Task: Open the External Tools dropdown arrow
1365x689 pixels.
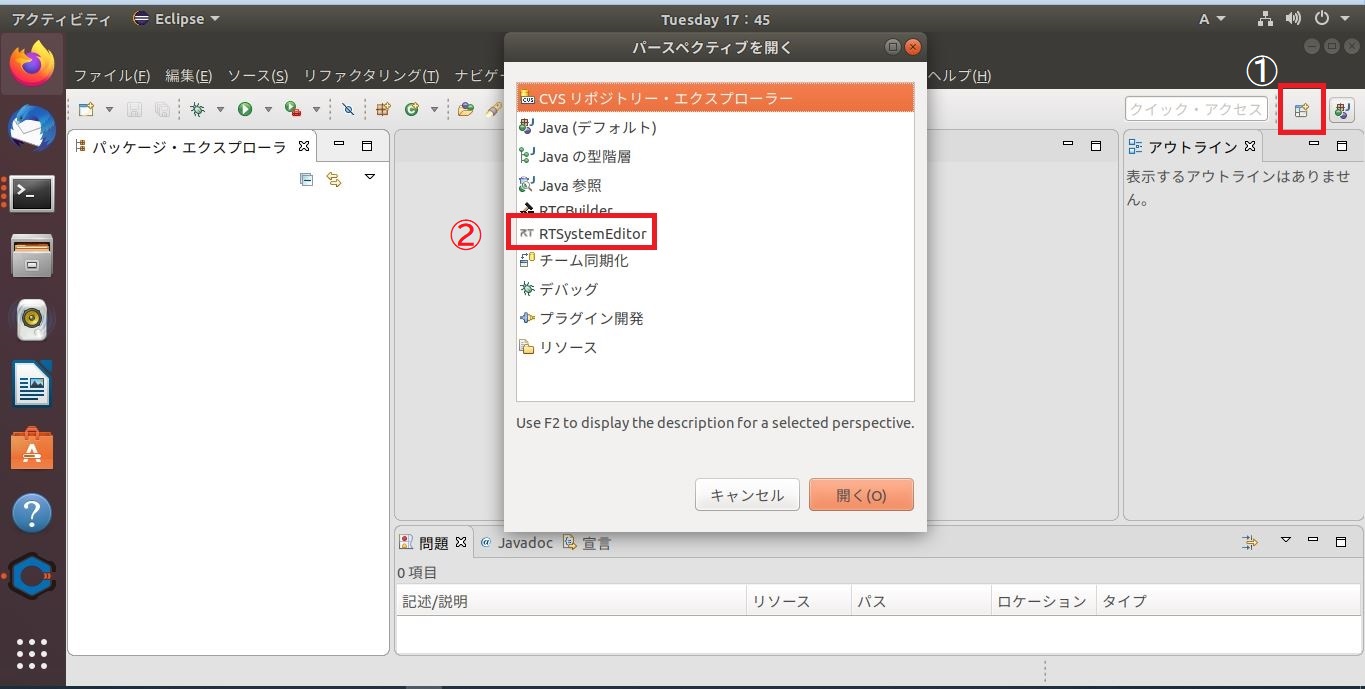Action: (316, 109)
